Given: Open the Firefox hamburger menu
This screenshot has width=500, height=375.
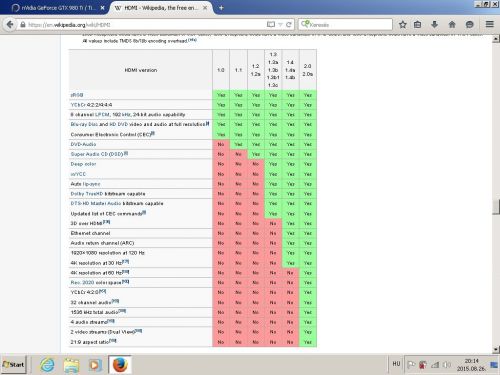Looking at the screenshot, I should [x=490, y=24].
